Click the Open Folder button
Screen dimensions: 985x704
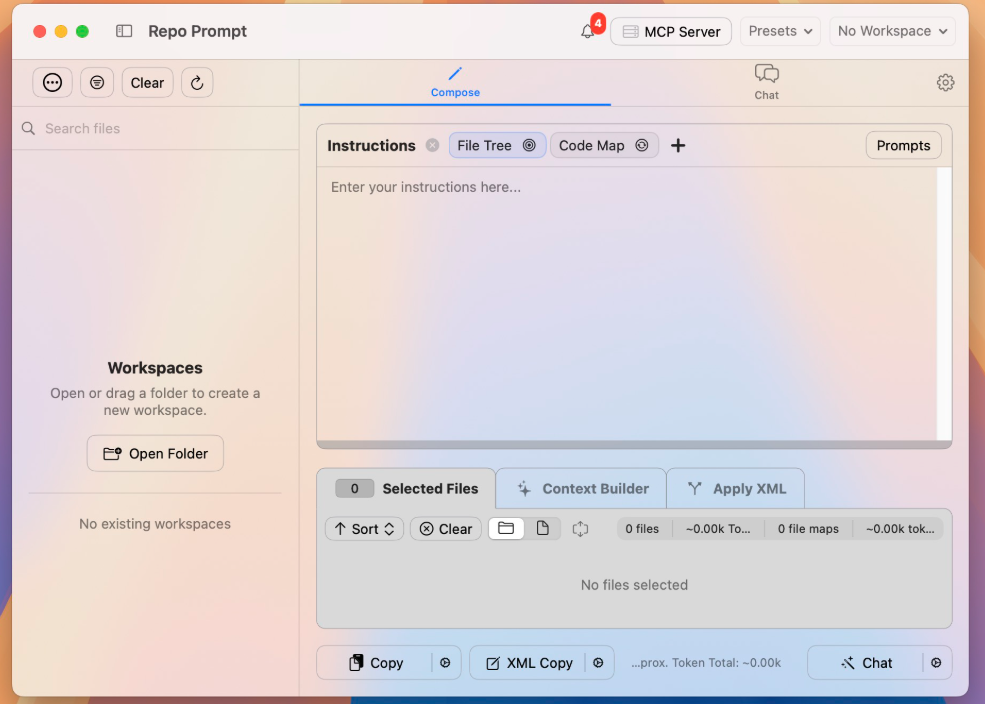[x=155, y=454]
